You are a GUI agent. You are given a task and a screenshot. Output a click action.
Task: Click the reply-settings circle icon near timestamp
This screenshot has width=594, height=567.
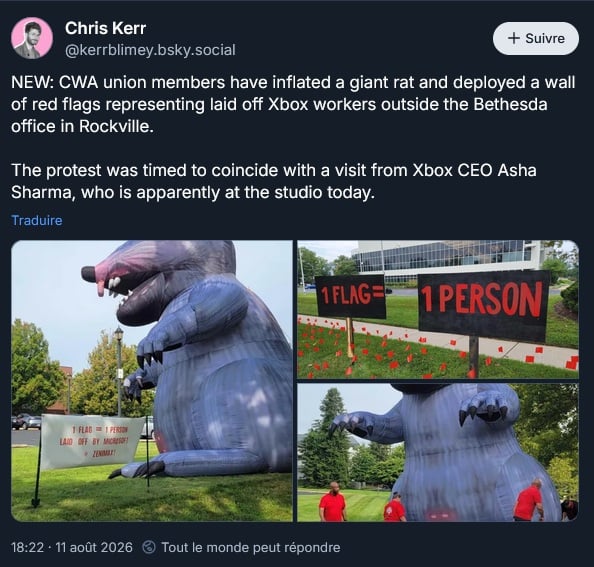pos(149,547)
